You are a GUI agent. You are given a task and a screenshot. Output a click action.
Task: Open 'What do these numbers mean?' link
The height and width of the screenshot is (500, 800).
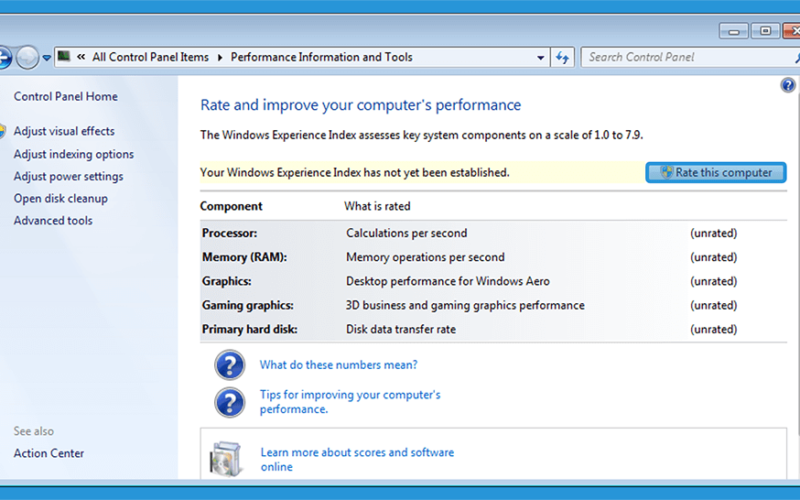coord(338,365)
